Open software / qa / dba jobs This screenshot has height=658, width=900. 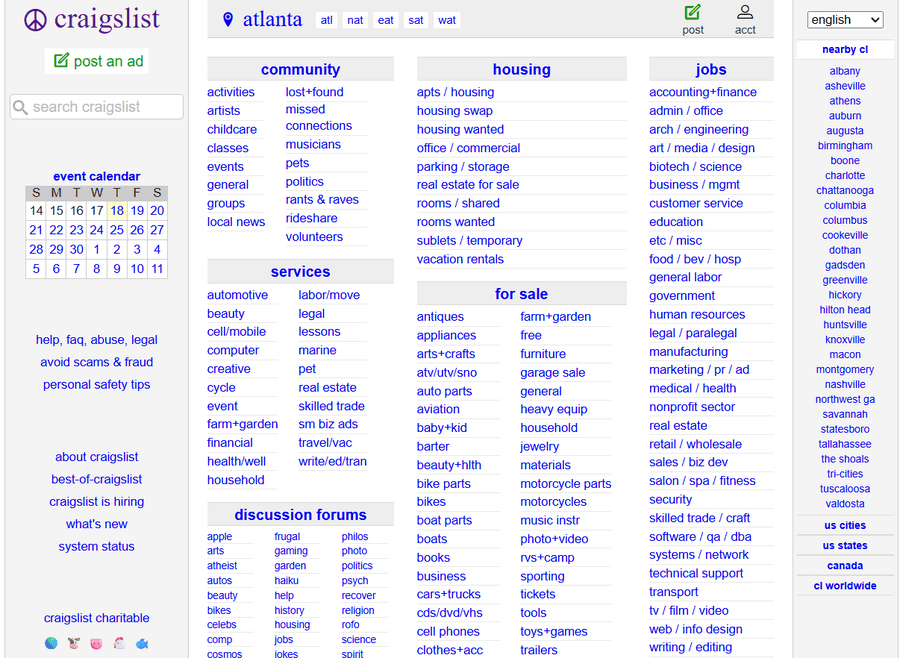pos(700,537)
